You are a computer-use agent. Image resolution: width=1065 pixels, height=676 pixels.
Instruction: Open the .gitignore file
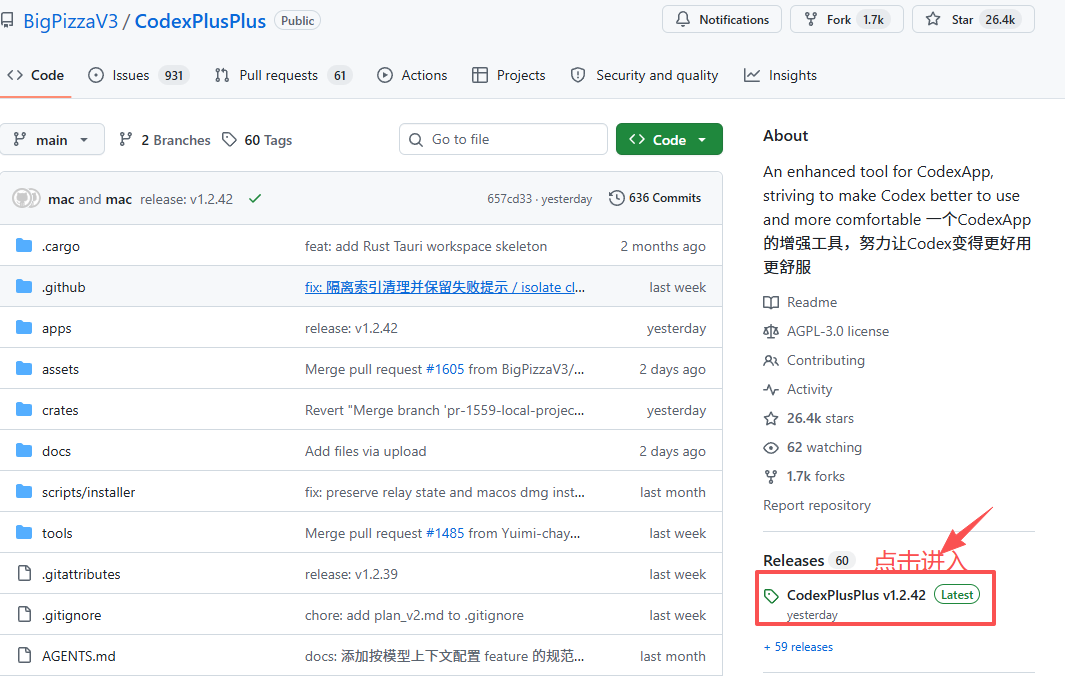tap(71, 615)
